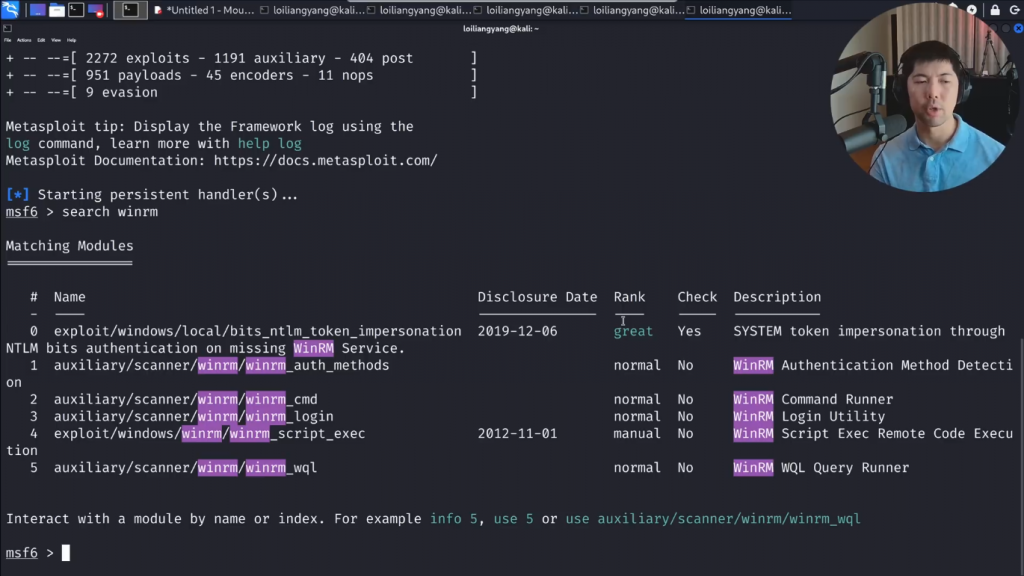Click the log out icon

[1015, 10]
